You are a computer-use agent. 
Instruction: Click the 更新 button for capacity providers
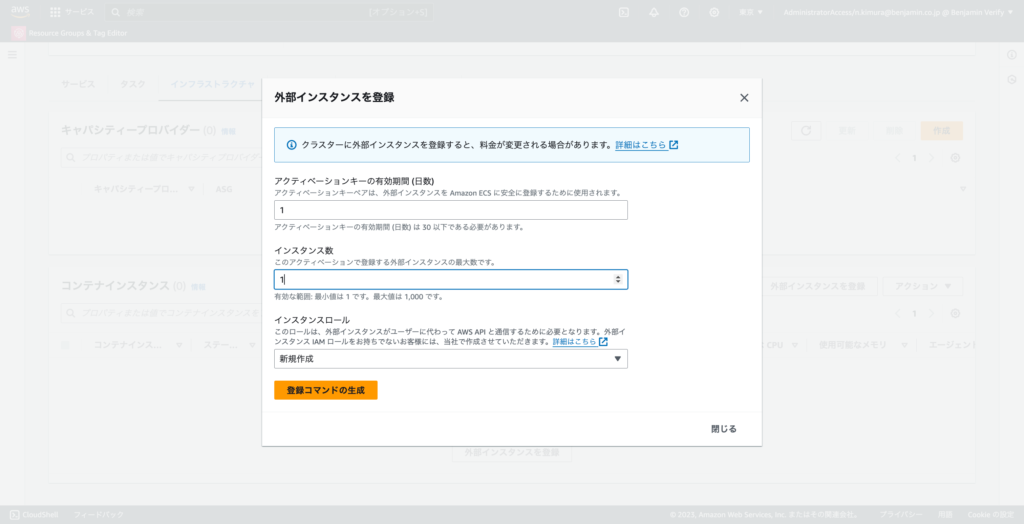pyautogui.click(x=846, y=131)
